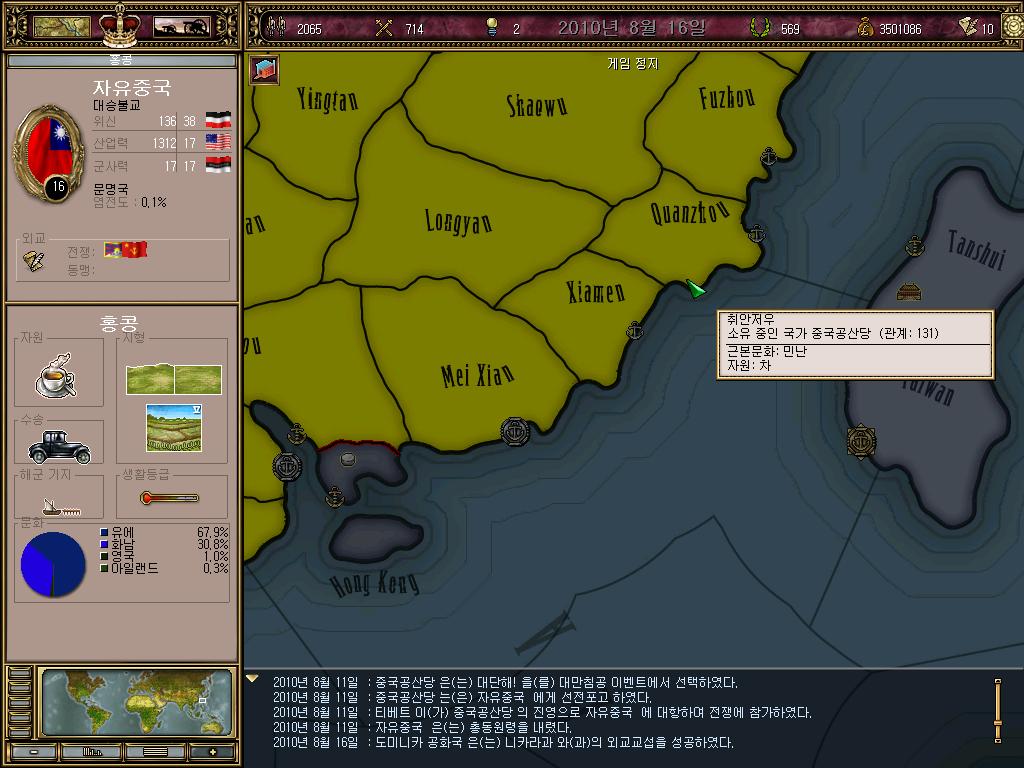Click the building view icon on map
The width and height of the screenshot is (1024, 768).
[x=264, y=69]
